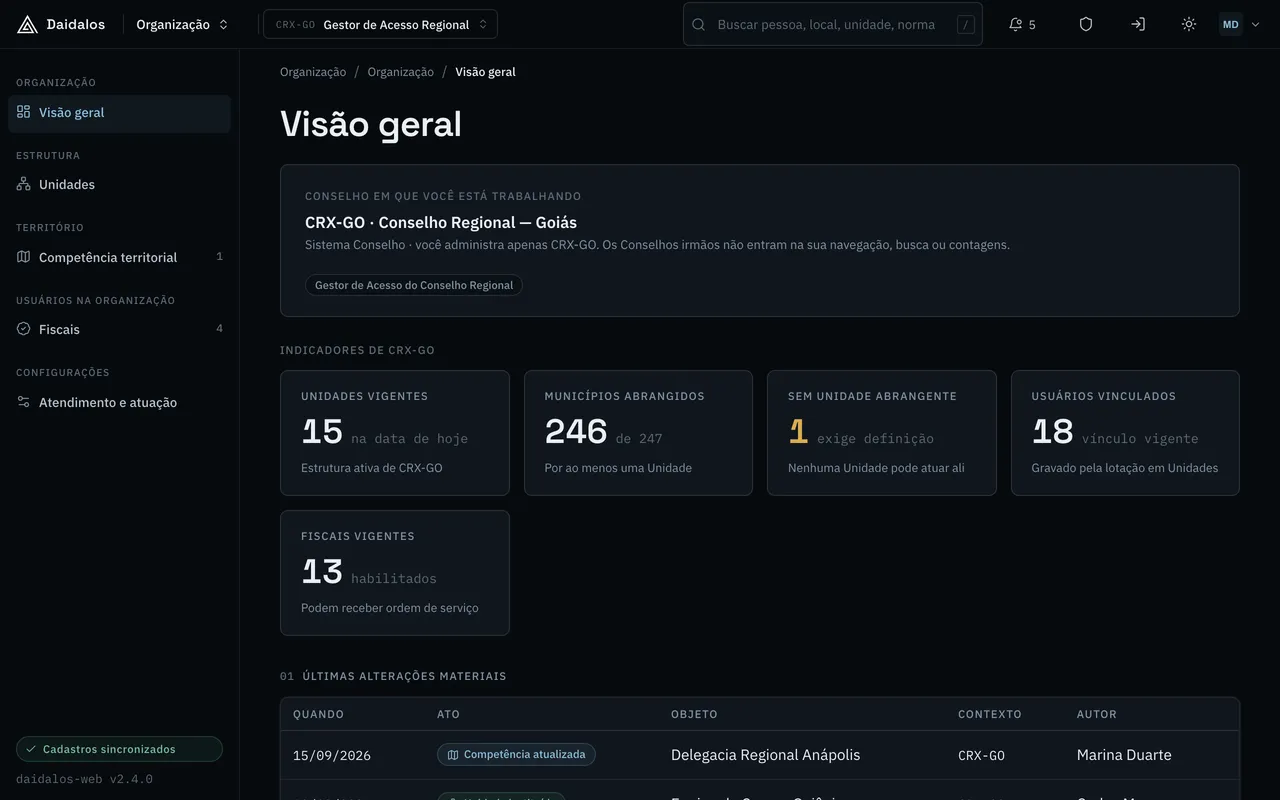Image resolution: width=1280 pixels, height=800 pixels.
Task: Toggle the light/dark theme sun icon
Action: (1189, 24)
